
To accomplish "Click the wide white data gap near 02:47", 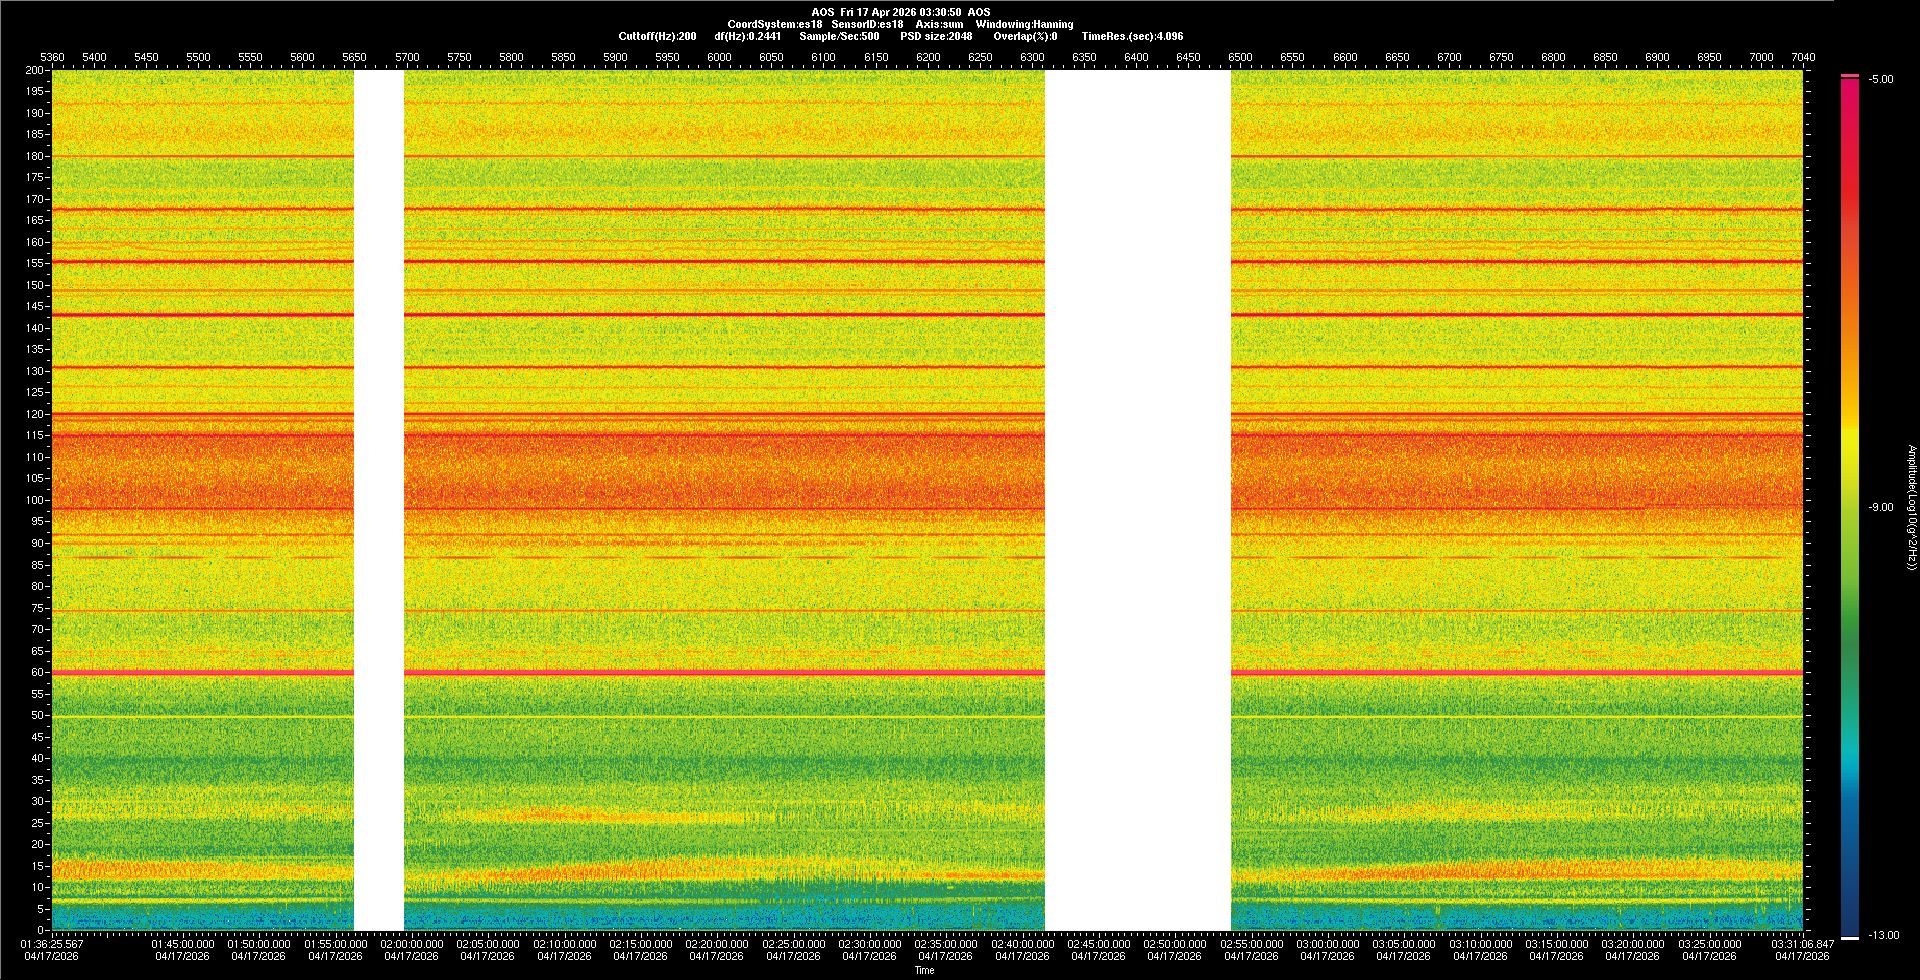I will (1137, 500).
